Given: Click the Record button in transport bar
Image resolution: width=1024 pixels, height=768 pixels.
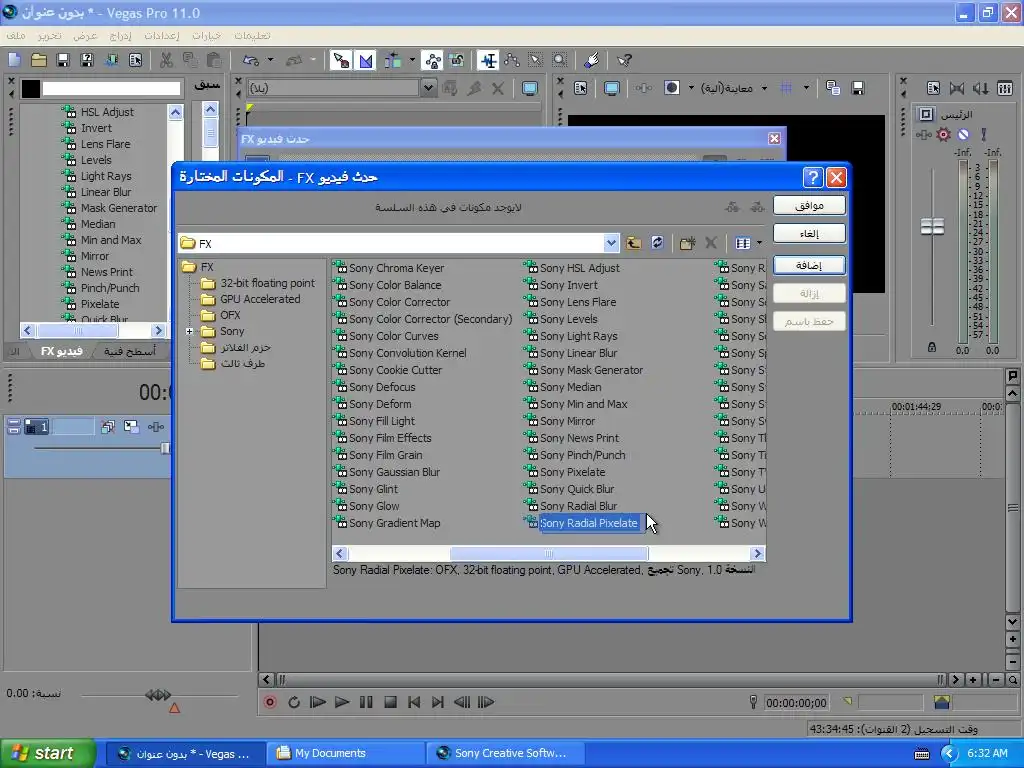Looking at the screenshot, I should (x=270, y=702).
